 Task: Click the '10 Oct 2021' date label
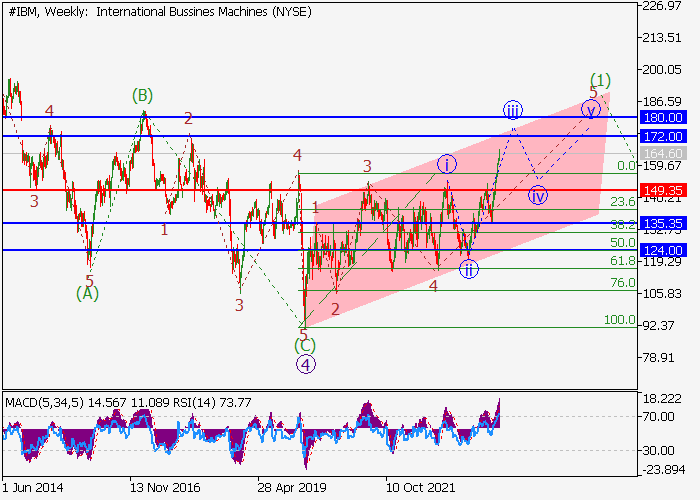pyautogui.click(x=420, y=488)
